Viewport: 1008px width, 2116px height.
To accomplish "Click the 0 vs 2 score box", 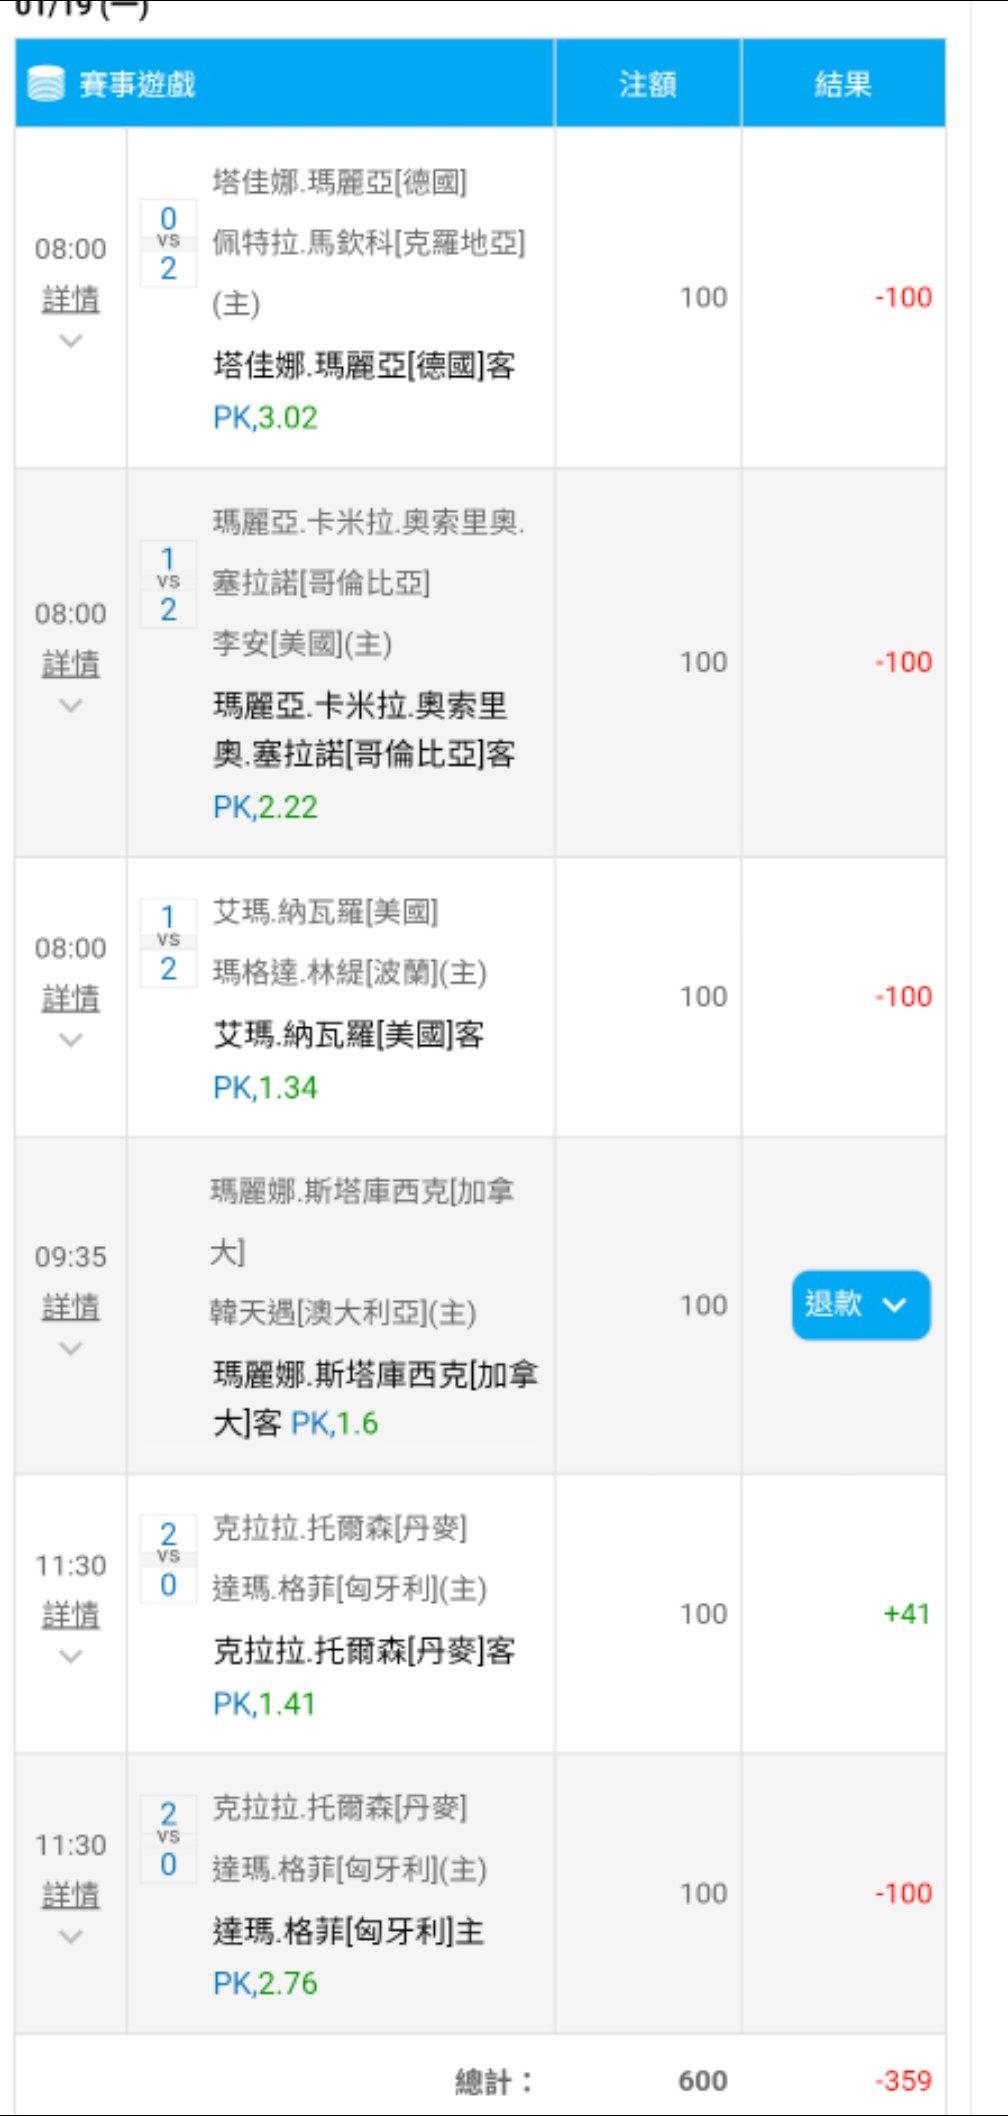I will (x=168, y=243).
